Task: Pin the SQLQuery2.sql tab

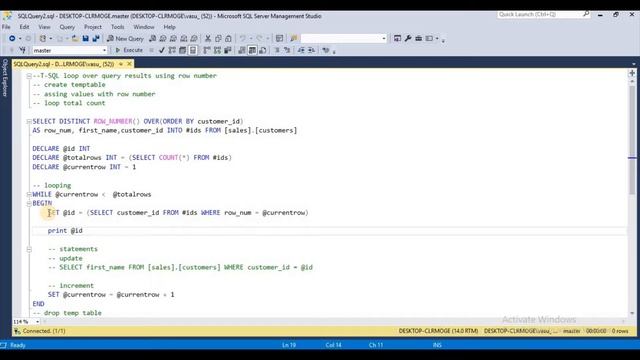Action: coord(121,64)
